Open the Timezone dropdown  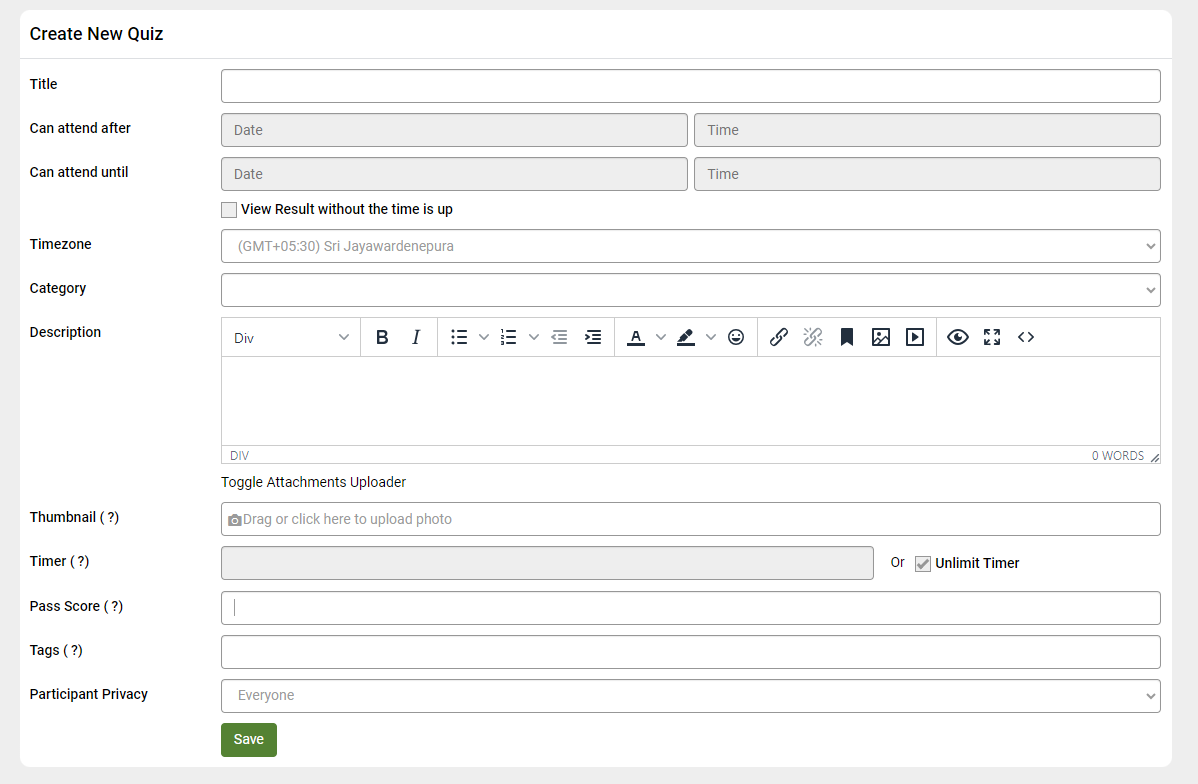(690, 246)
